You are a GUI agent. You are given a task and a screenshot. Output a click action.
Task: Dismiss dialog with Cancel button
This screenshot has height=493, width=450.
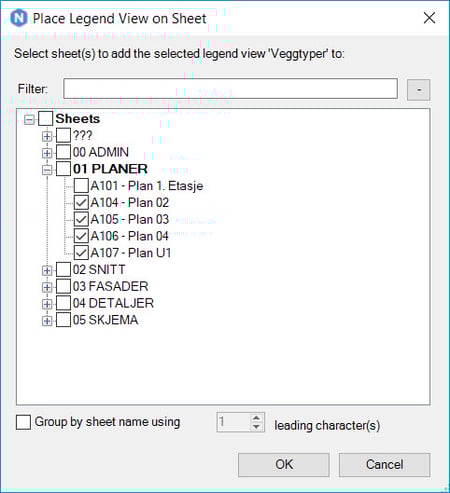pos(385,465)
